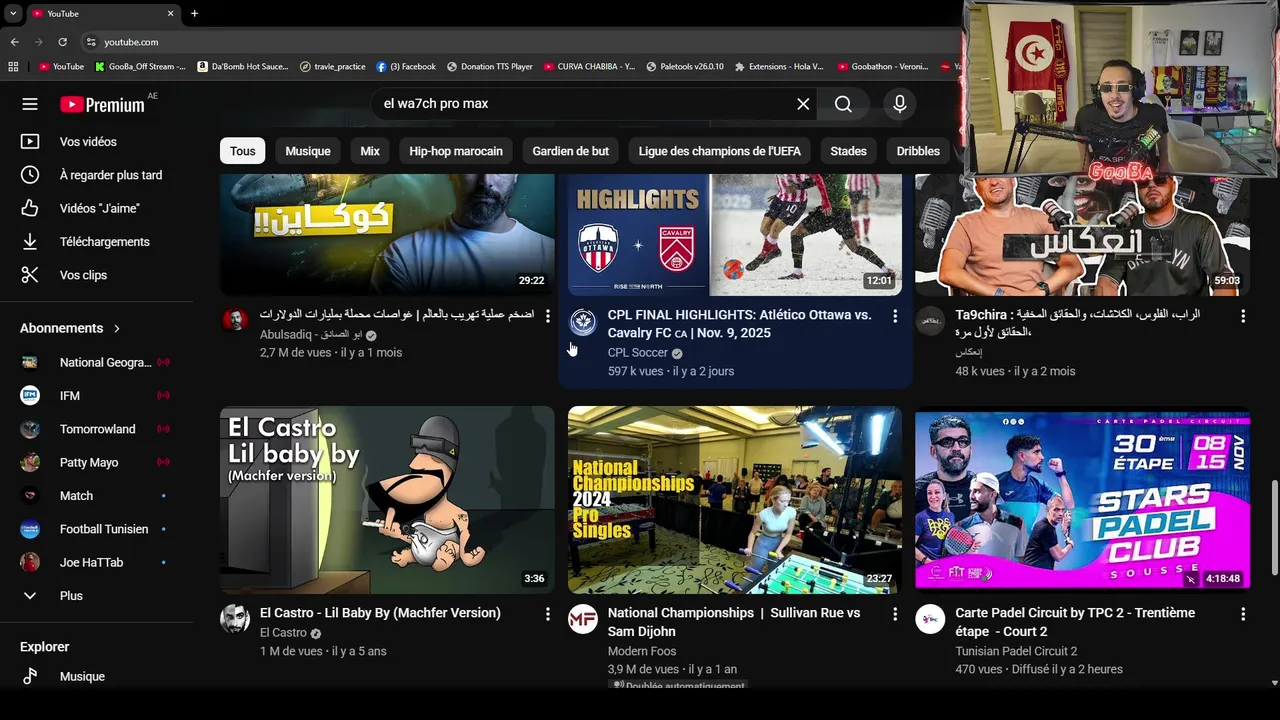Image resolution: width=1280 pixels, height=720 pixels.
Task: Select Ligue des champions de l'UEFA chip
Action: pyautogui.click(x=720, y=151)
